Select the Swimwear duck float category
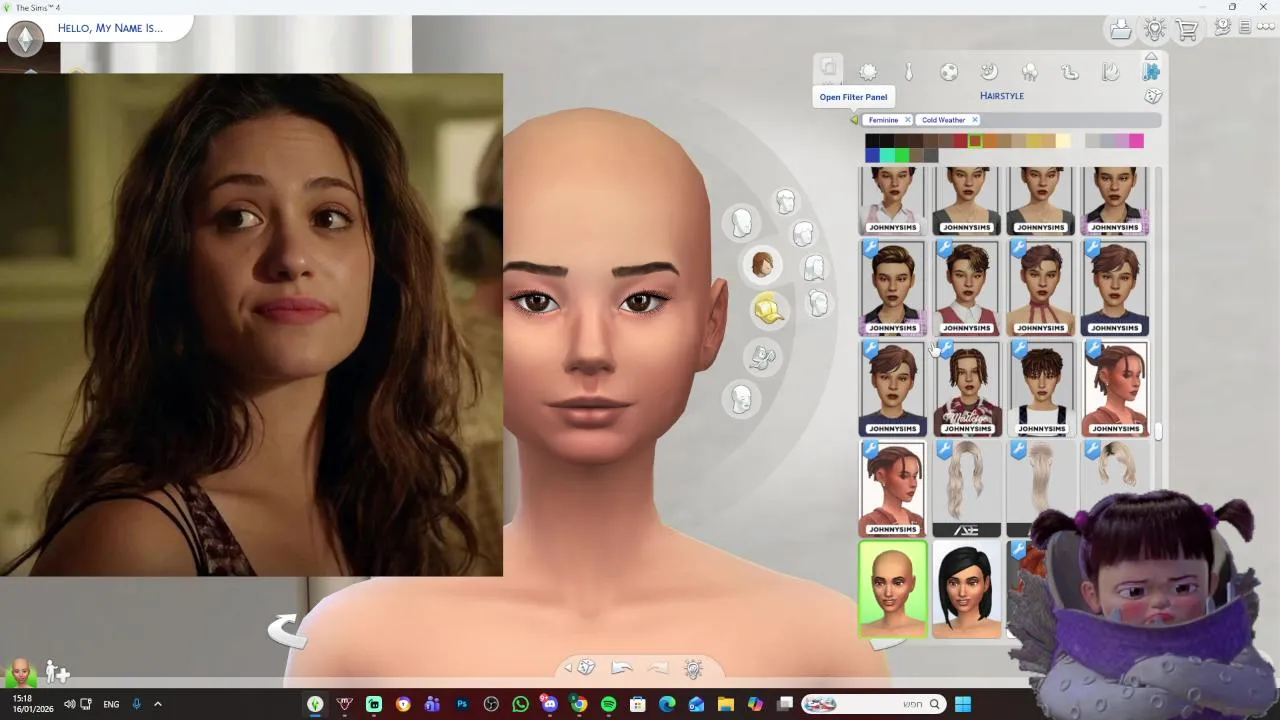The width and height of the screenshot is (1280, 720). [1070, 72]
